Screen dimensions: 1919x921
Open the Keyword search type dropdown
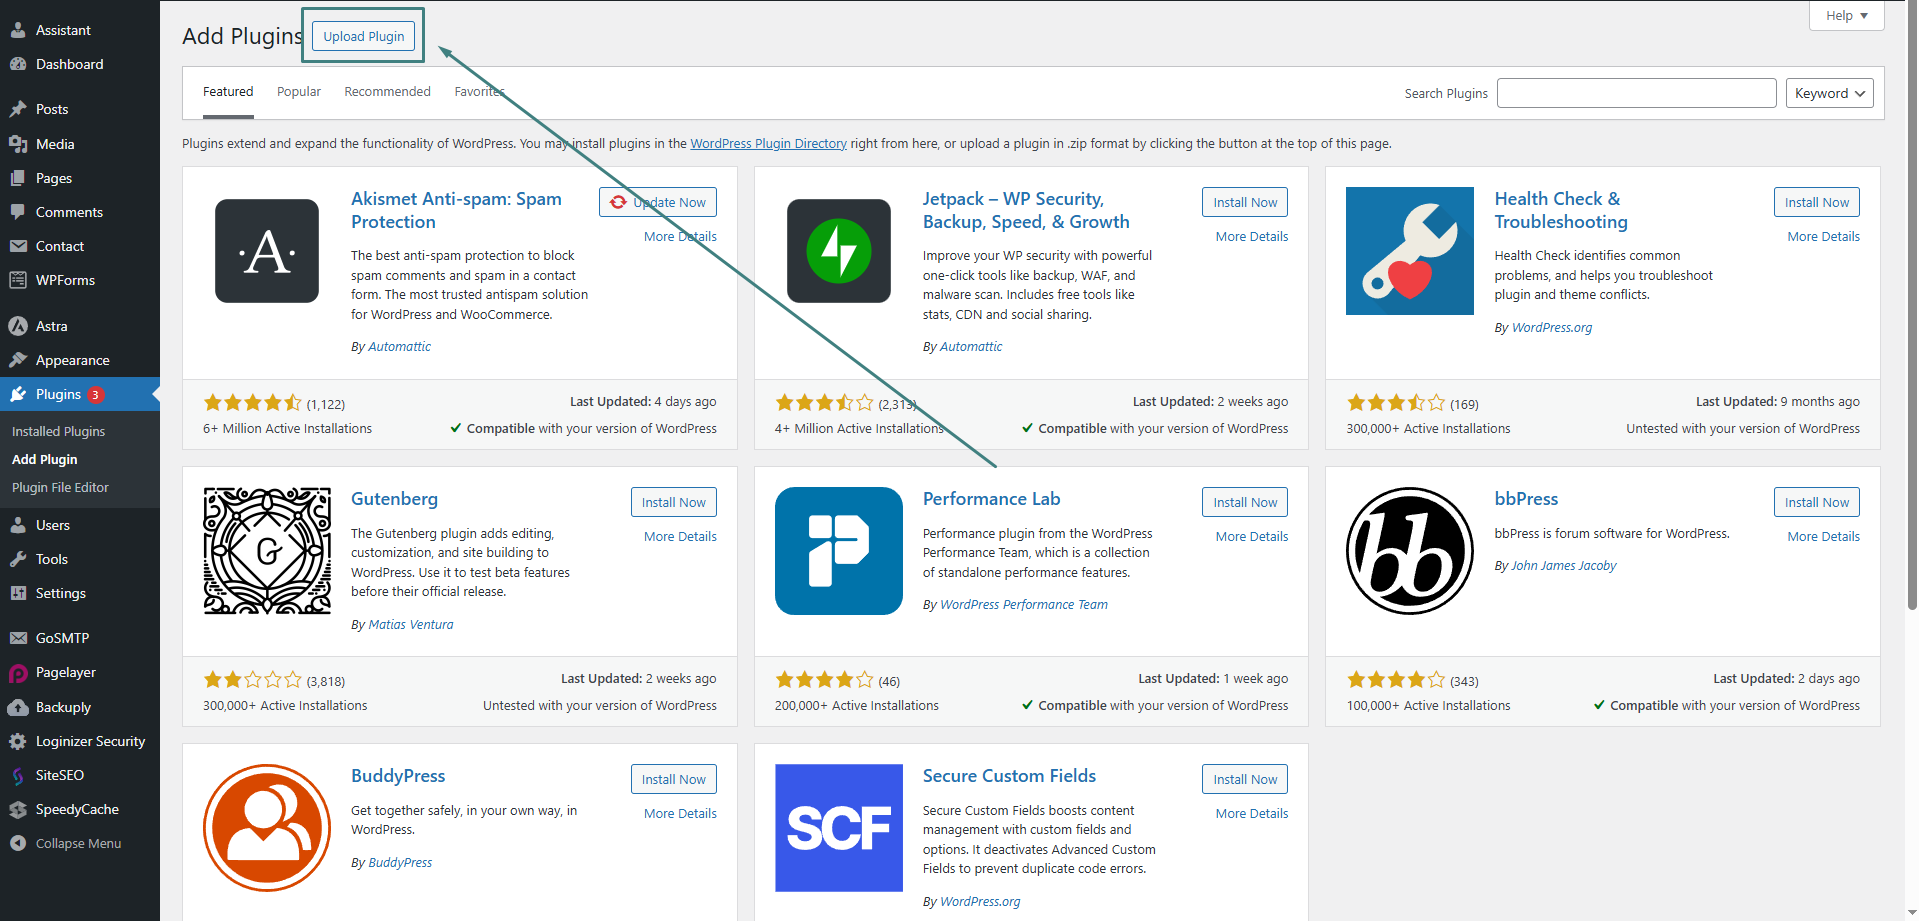click(1830, 93)
